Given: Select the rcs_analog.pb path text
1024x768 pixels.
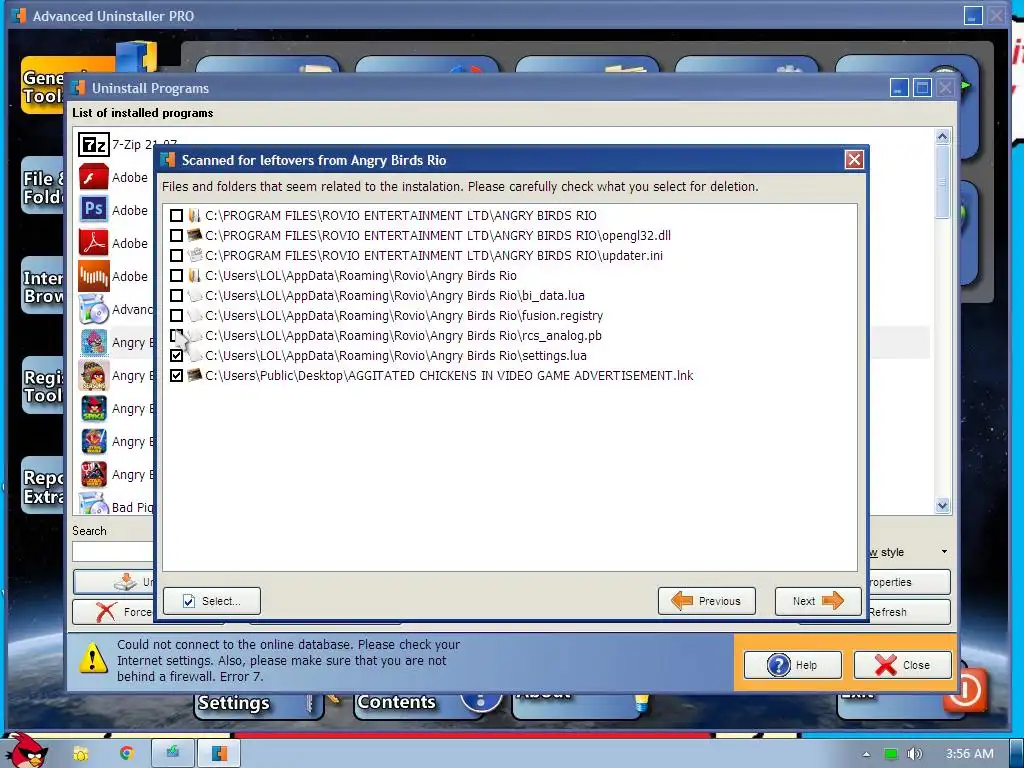Looking at the screenshot, I should click(403, 336).
